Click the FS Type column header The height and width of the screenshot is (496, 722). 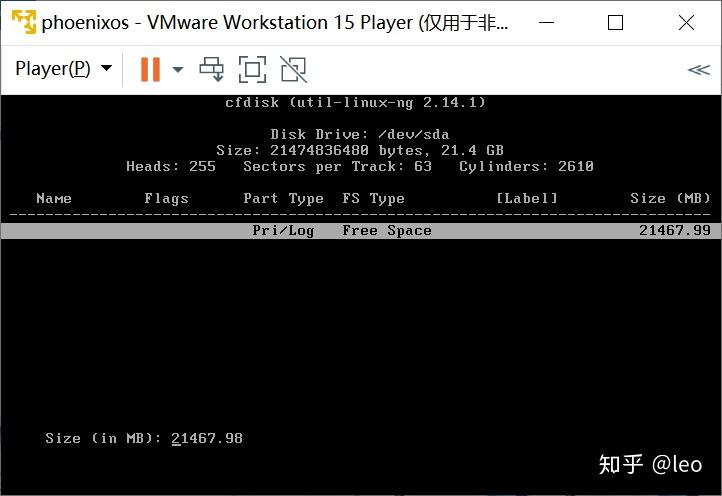point(373,198)
